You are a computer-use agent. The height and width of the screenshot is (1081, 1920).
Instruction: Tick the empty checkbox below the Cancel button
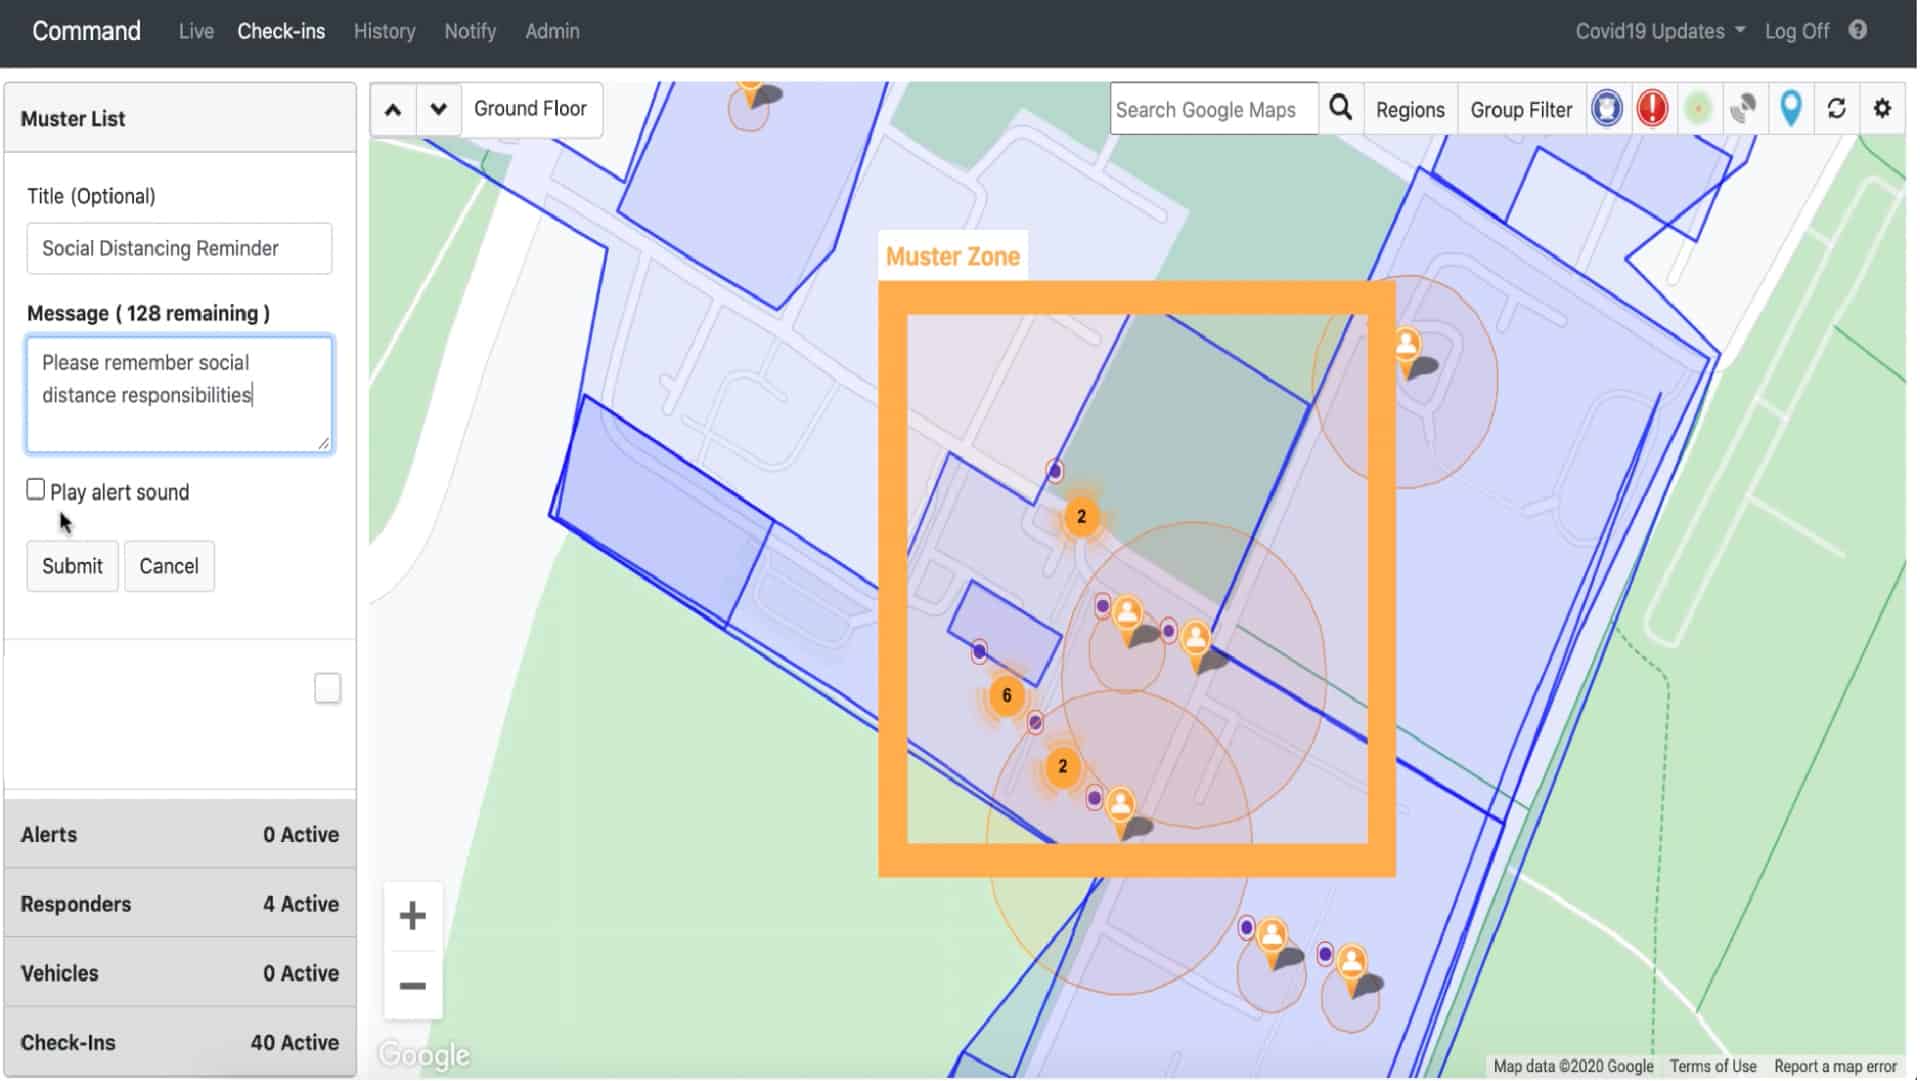(x=327, y=688)
